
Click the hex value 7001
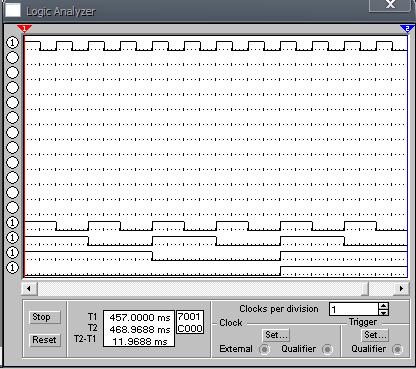[189, 316]
